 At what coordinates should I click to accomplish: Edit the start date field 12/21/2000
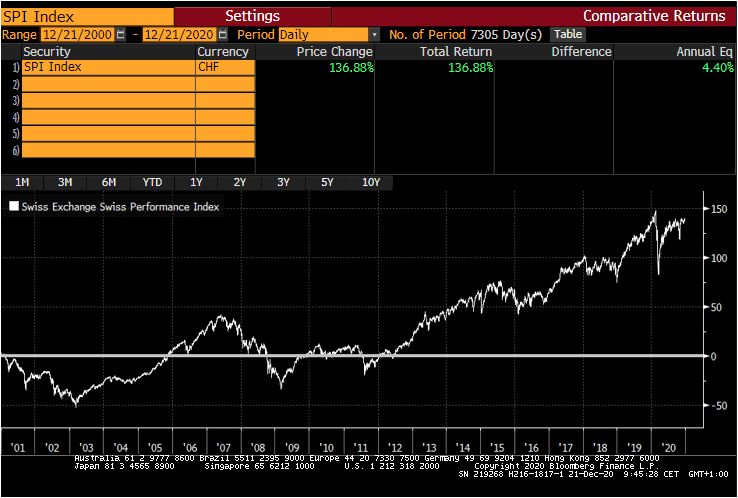(78, 35)
